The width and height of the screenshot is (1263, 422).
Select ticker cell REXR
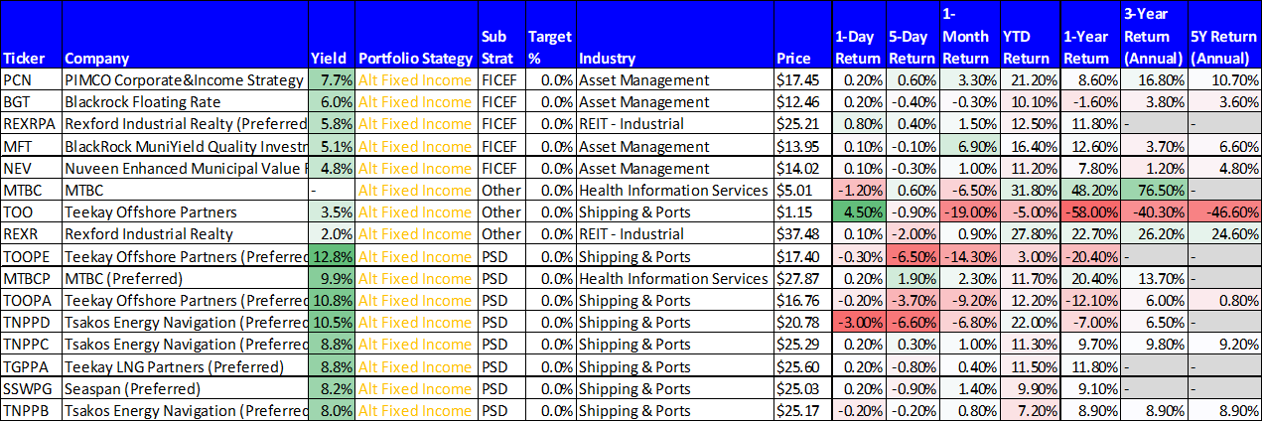pos(31,234)
